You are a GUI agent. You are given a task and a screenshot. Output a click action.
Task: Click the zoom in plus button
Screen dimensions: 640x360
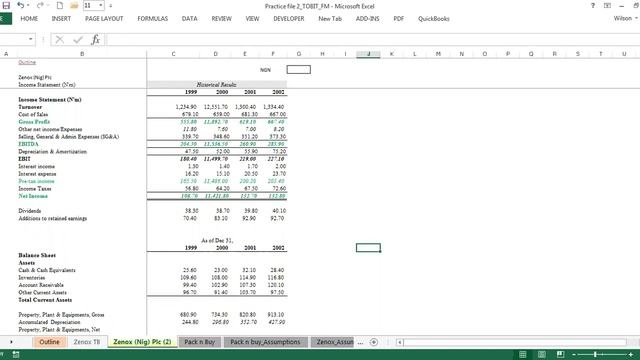pyautogui.click(x=631, y=355)
